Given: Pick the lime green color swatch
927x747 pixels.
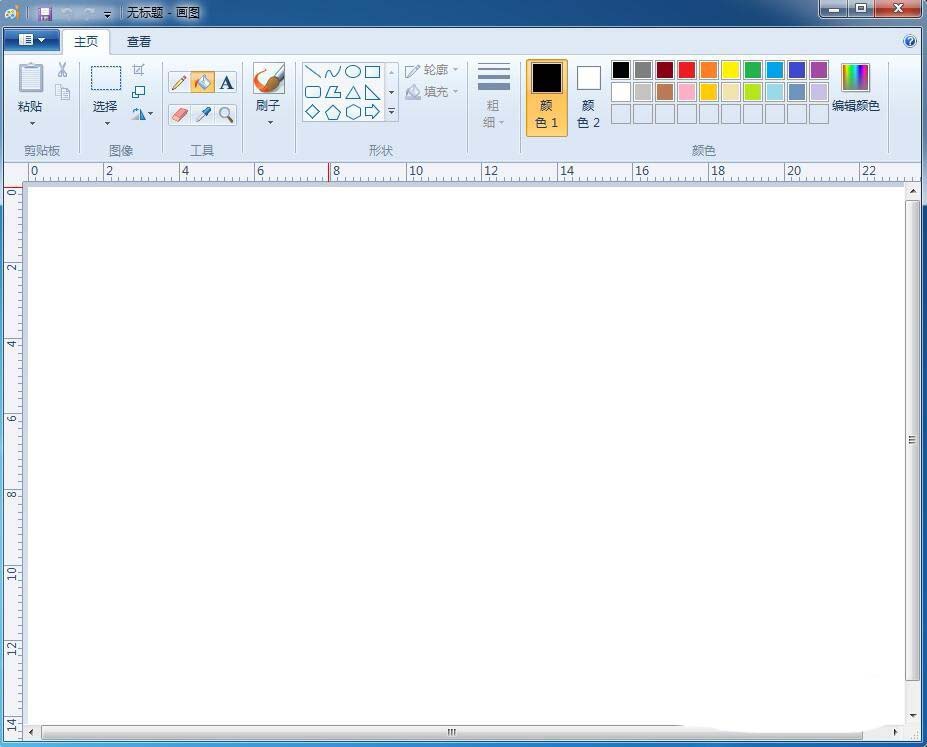Looking at the screenshot, I should [x=753, y=92].
